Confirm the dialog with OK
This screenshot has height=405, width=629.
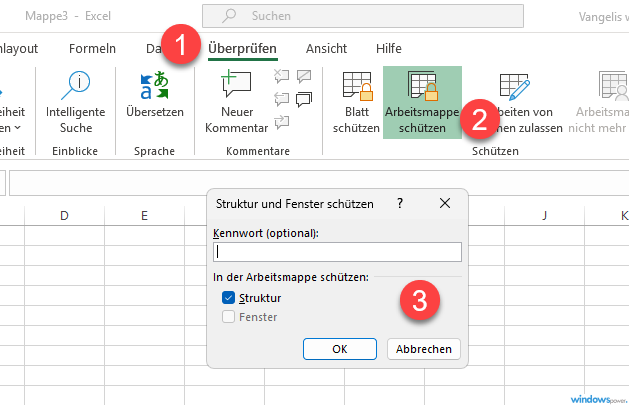click(x=339, y=349)
